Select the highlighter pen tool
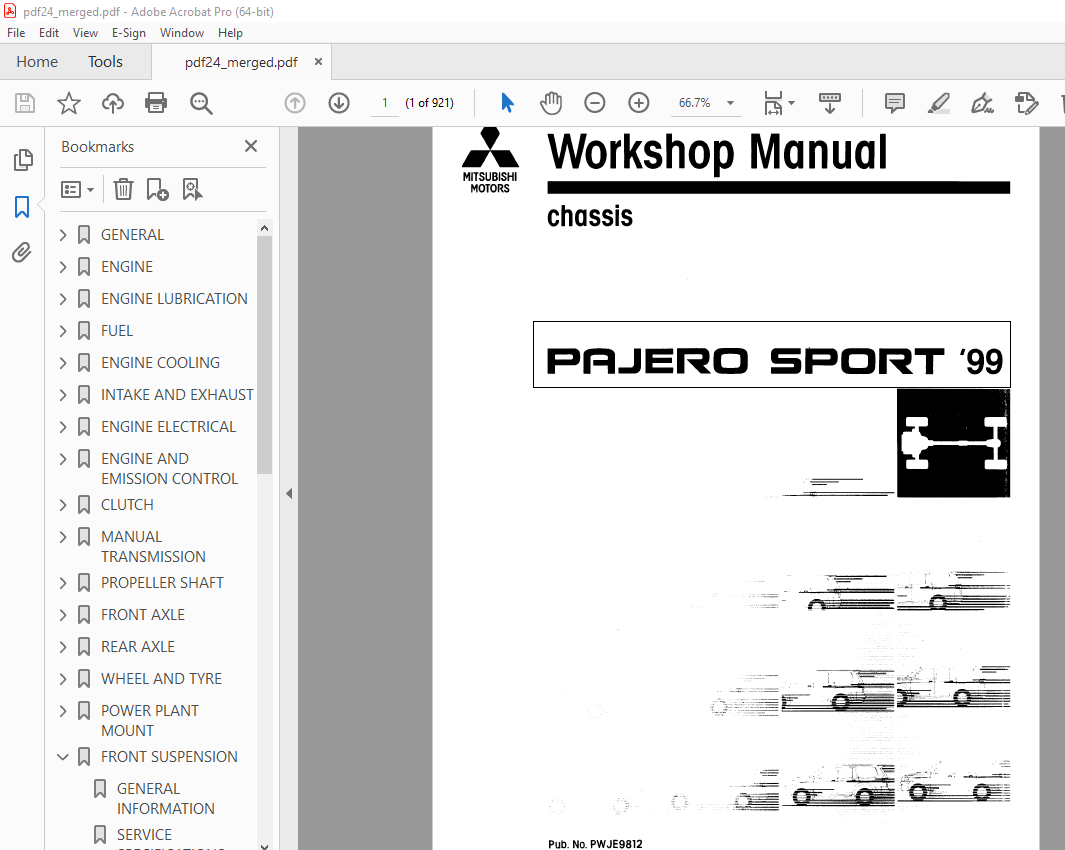The width and height of the screenshot is (1065, 850). 939,103
